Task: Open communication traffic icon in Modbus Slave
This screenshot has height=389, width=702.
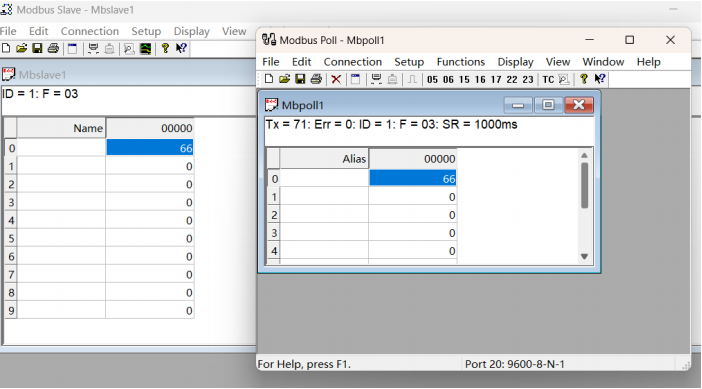Action: click(129, 48)
